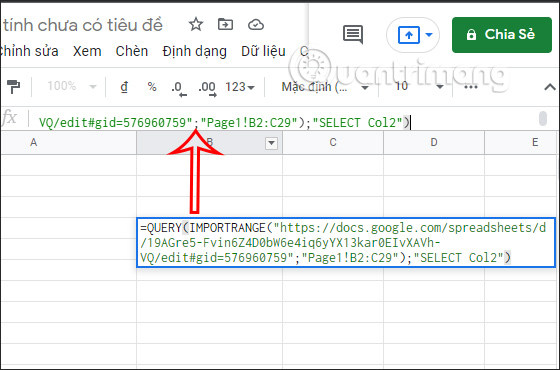Select column D header

434,142
